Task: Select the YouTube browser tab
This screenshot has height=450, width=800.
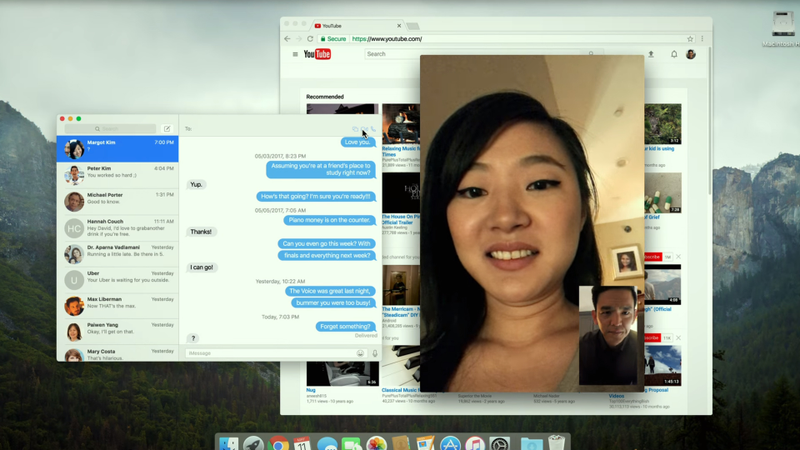Action: click(x=355, y=26)
